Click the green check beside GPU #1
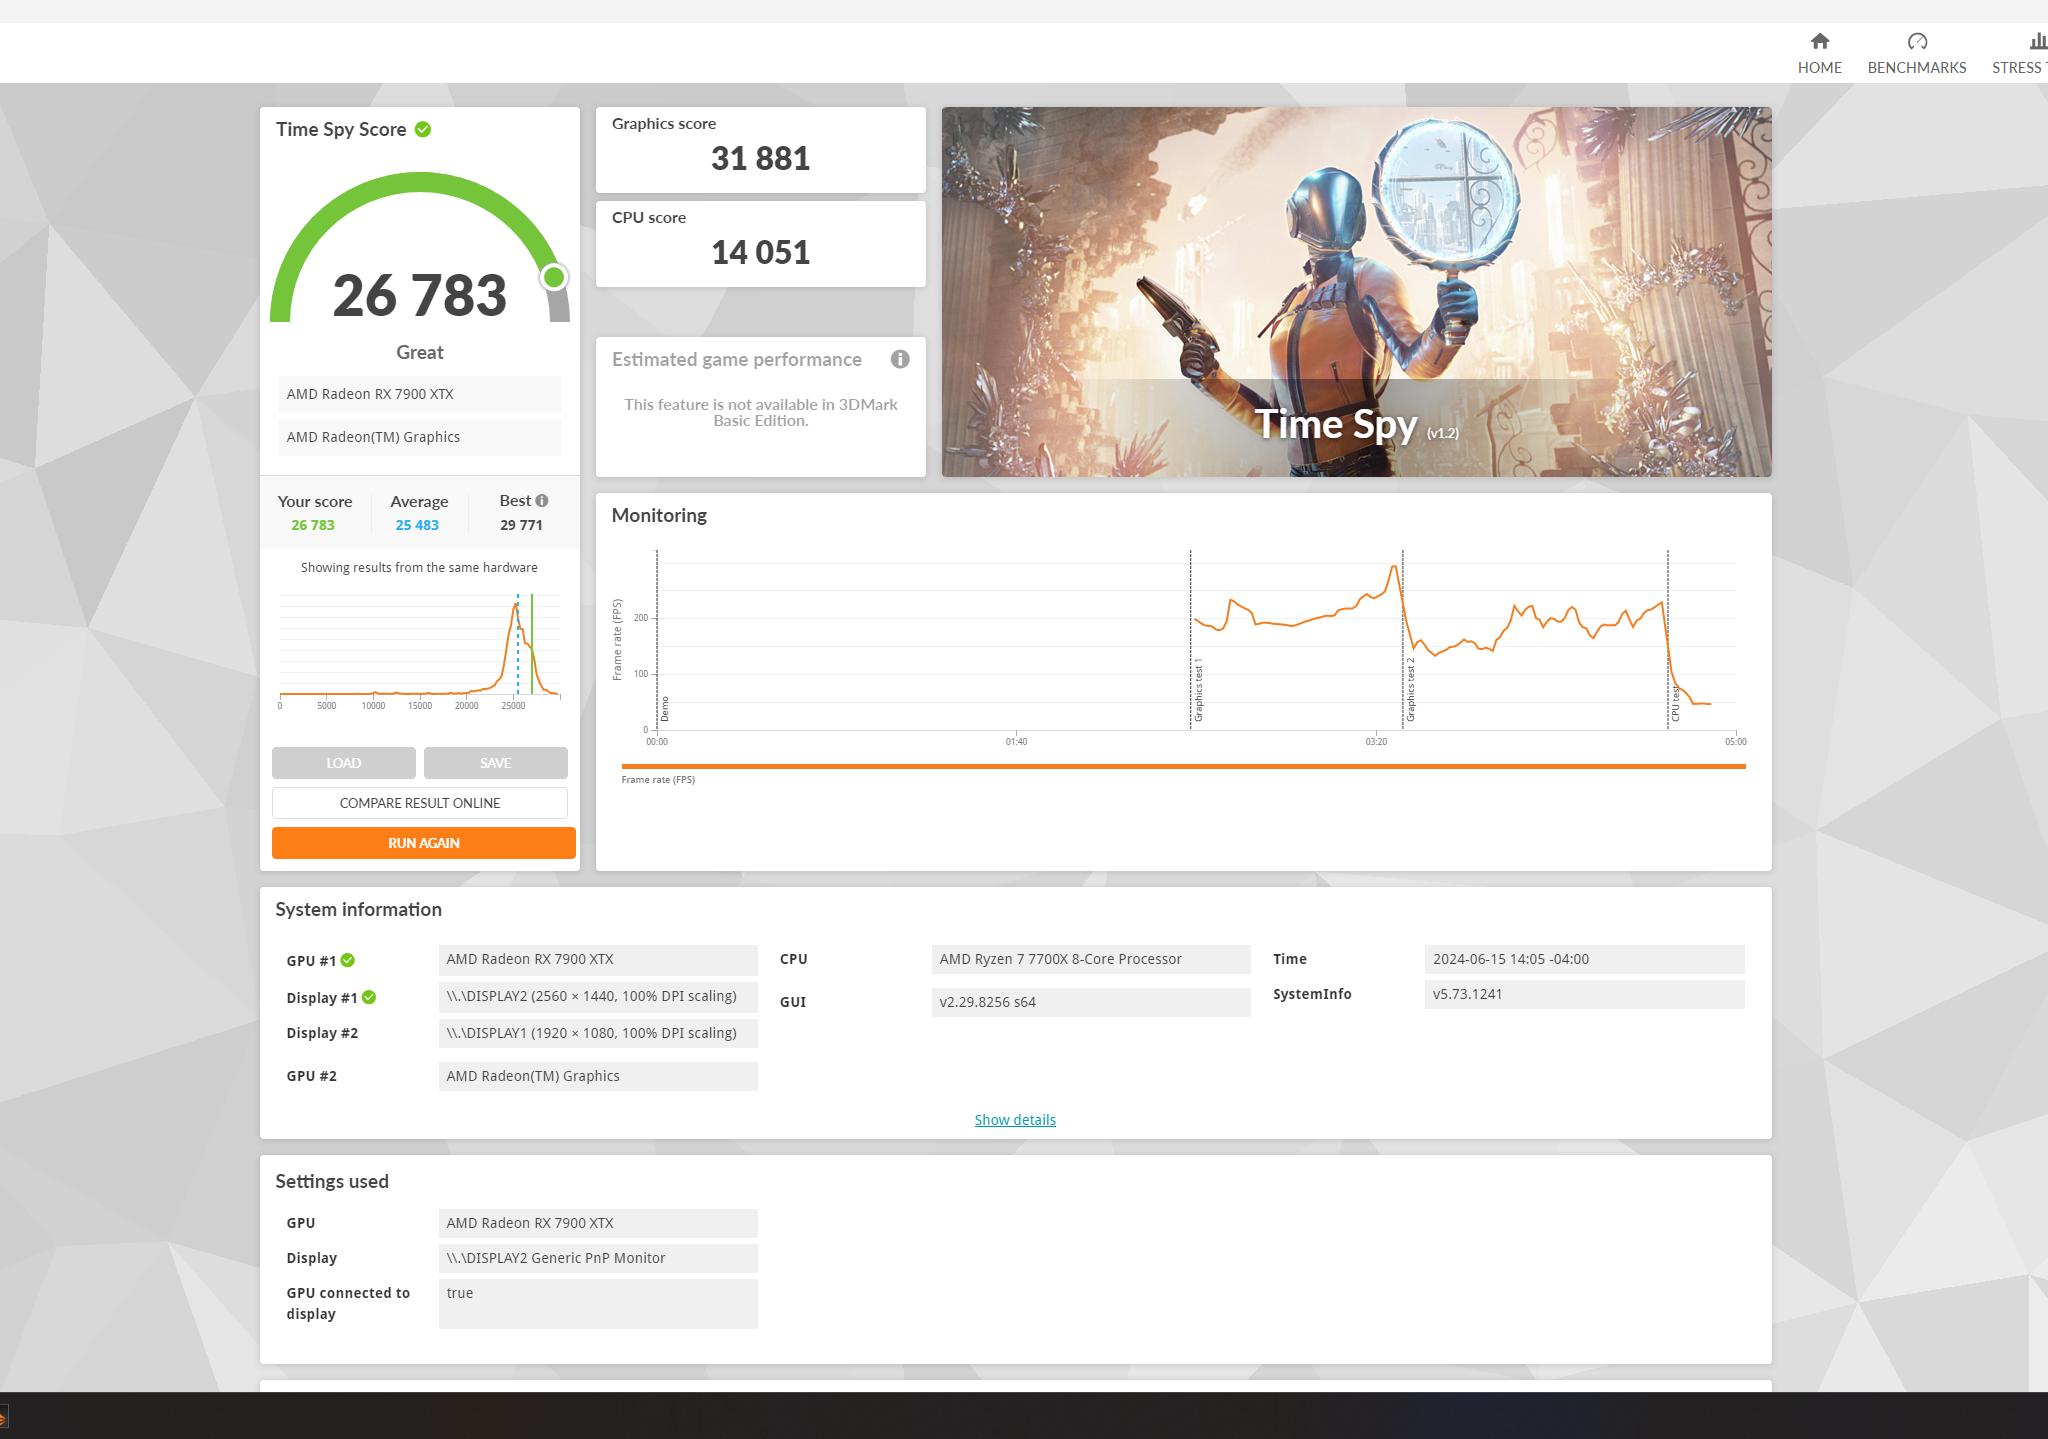This screenshot has width=2048, height=1439. [348, 960]
